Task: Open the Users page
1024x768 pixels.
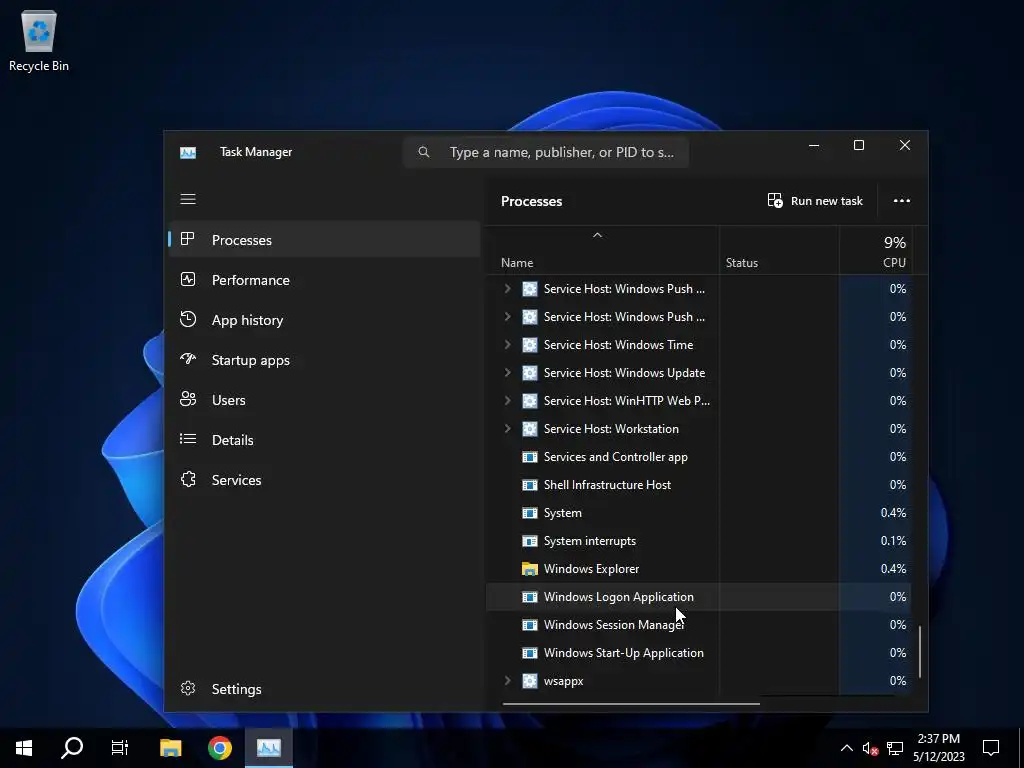Action: (x=325, y=400)
